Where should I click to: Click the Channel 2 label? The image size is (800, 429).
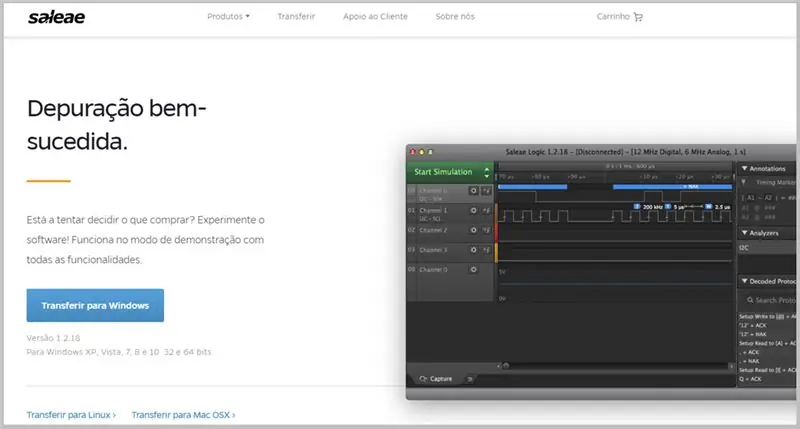coord(433,230)
